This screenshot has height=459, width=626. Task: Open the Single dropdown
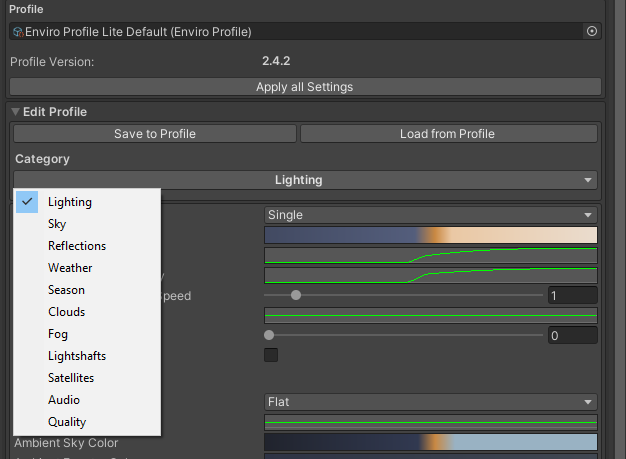(x=431, y=215)
